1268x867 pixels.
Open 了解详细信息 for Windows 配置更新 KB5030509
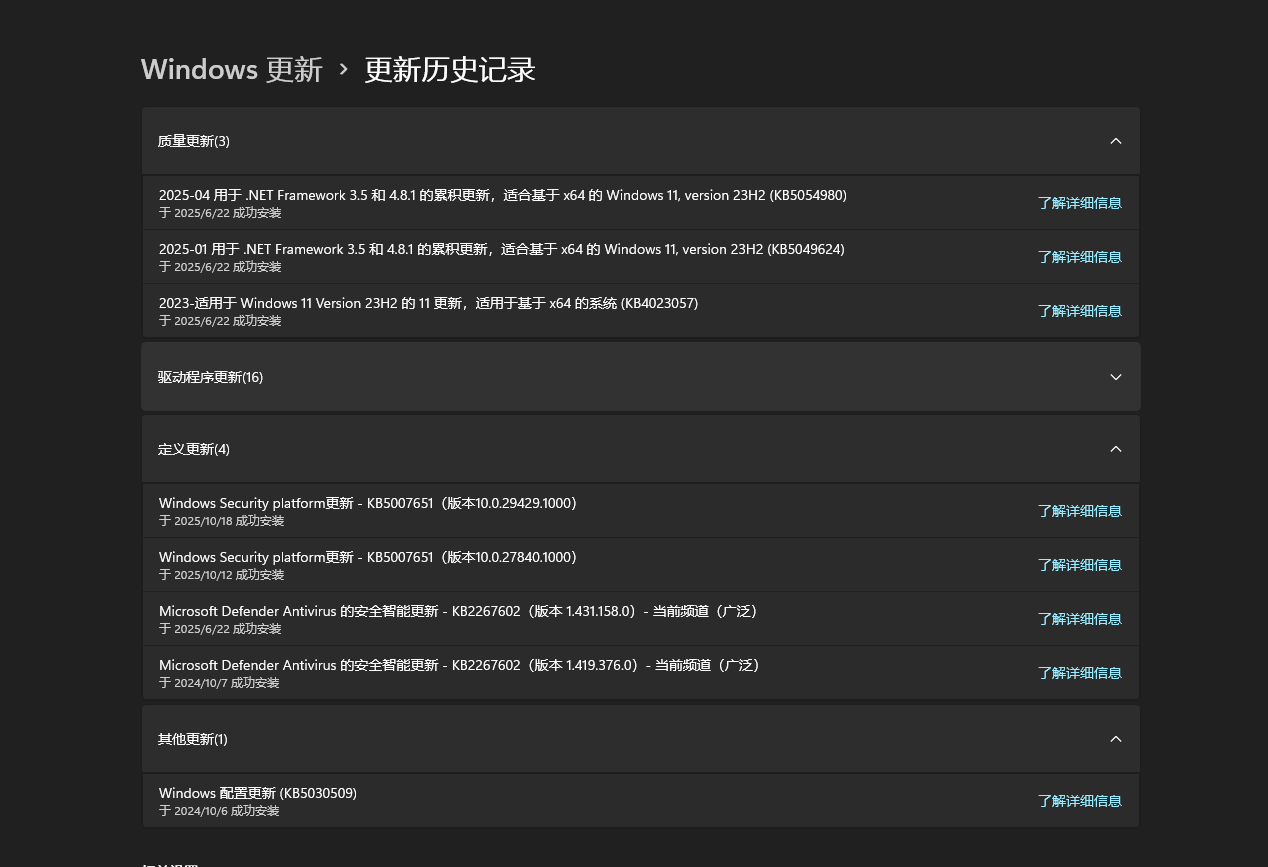pos(1079,801)
